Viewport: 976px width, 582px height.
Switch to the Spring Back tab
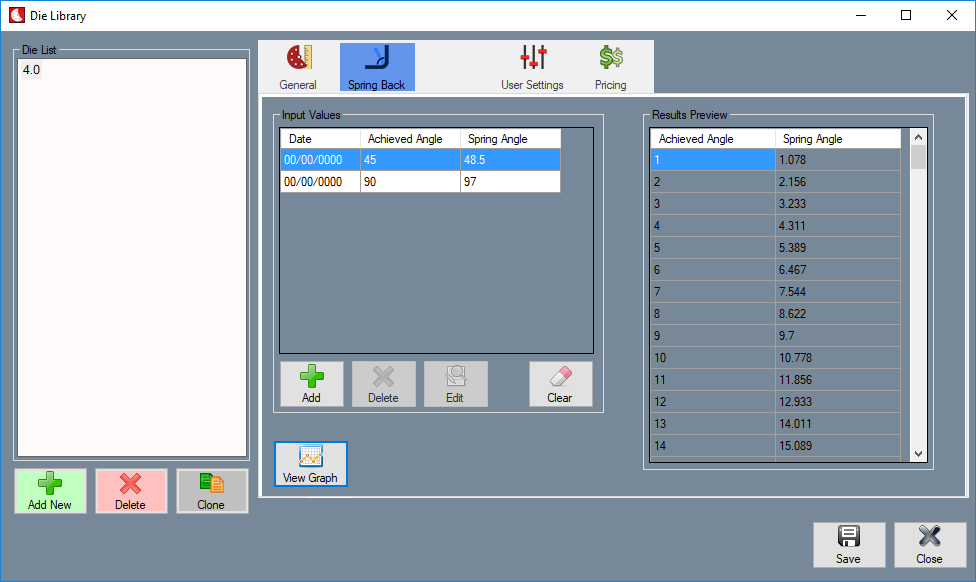tap(377, 68)
